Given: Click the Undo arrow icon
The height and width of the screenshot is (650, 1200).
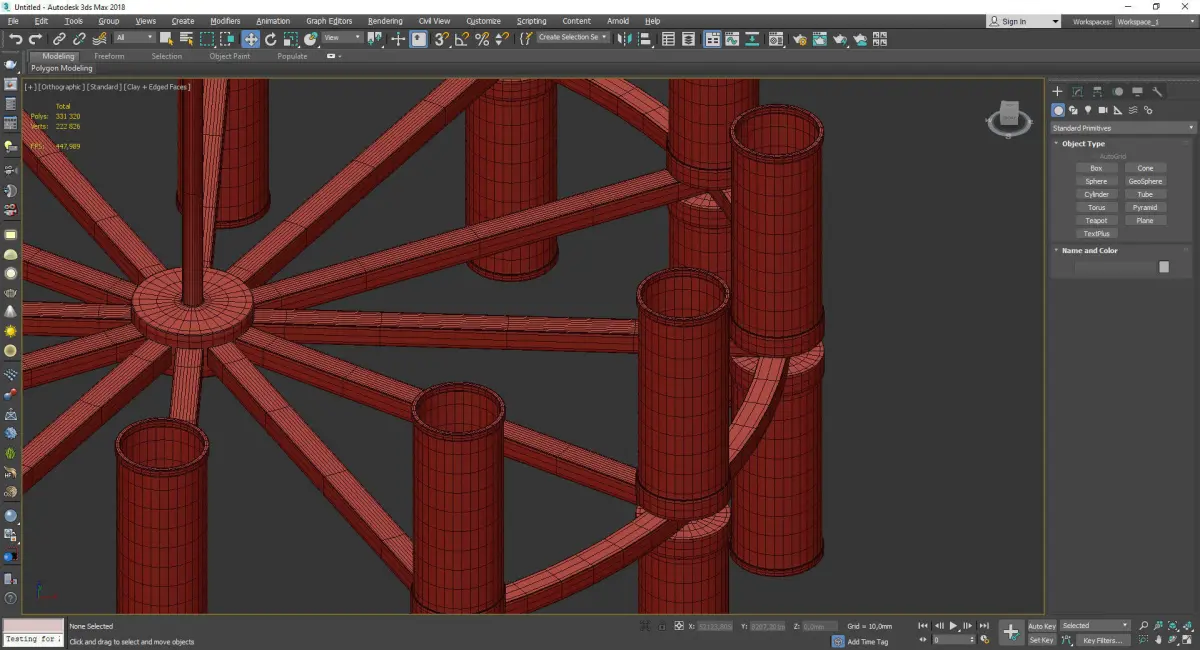Looking at the screenshot, I should [16, 39].
